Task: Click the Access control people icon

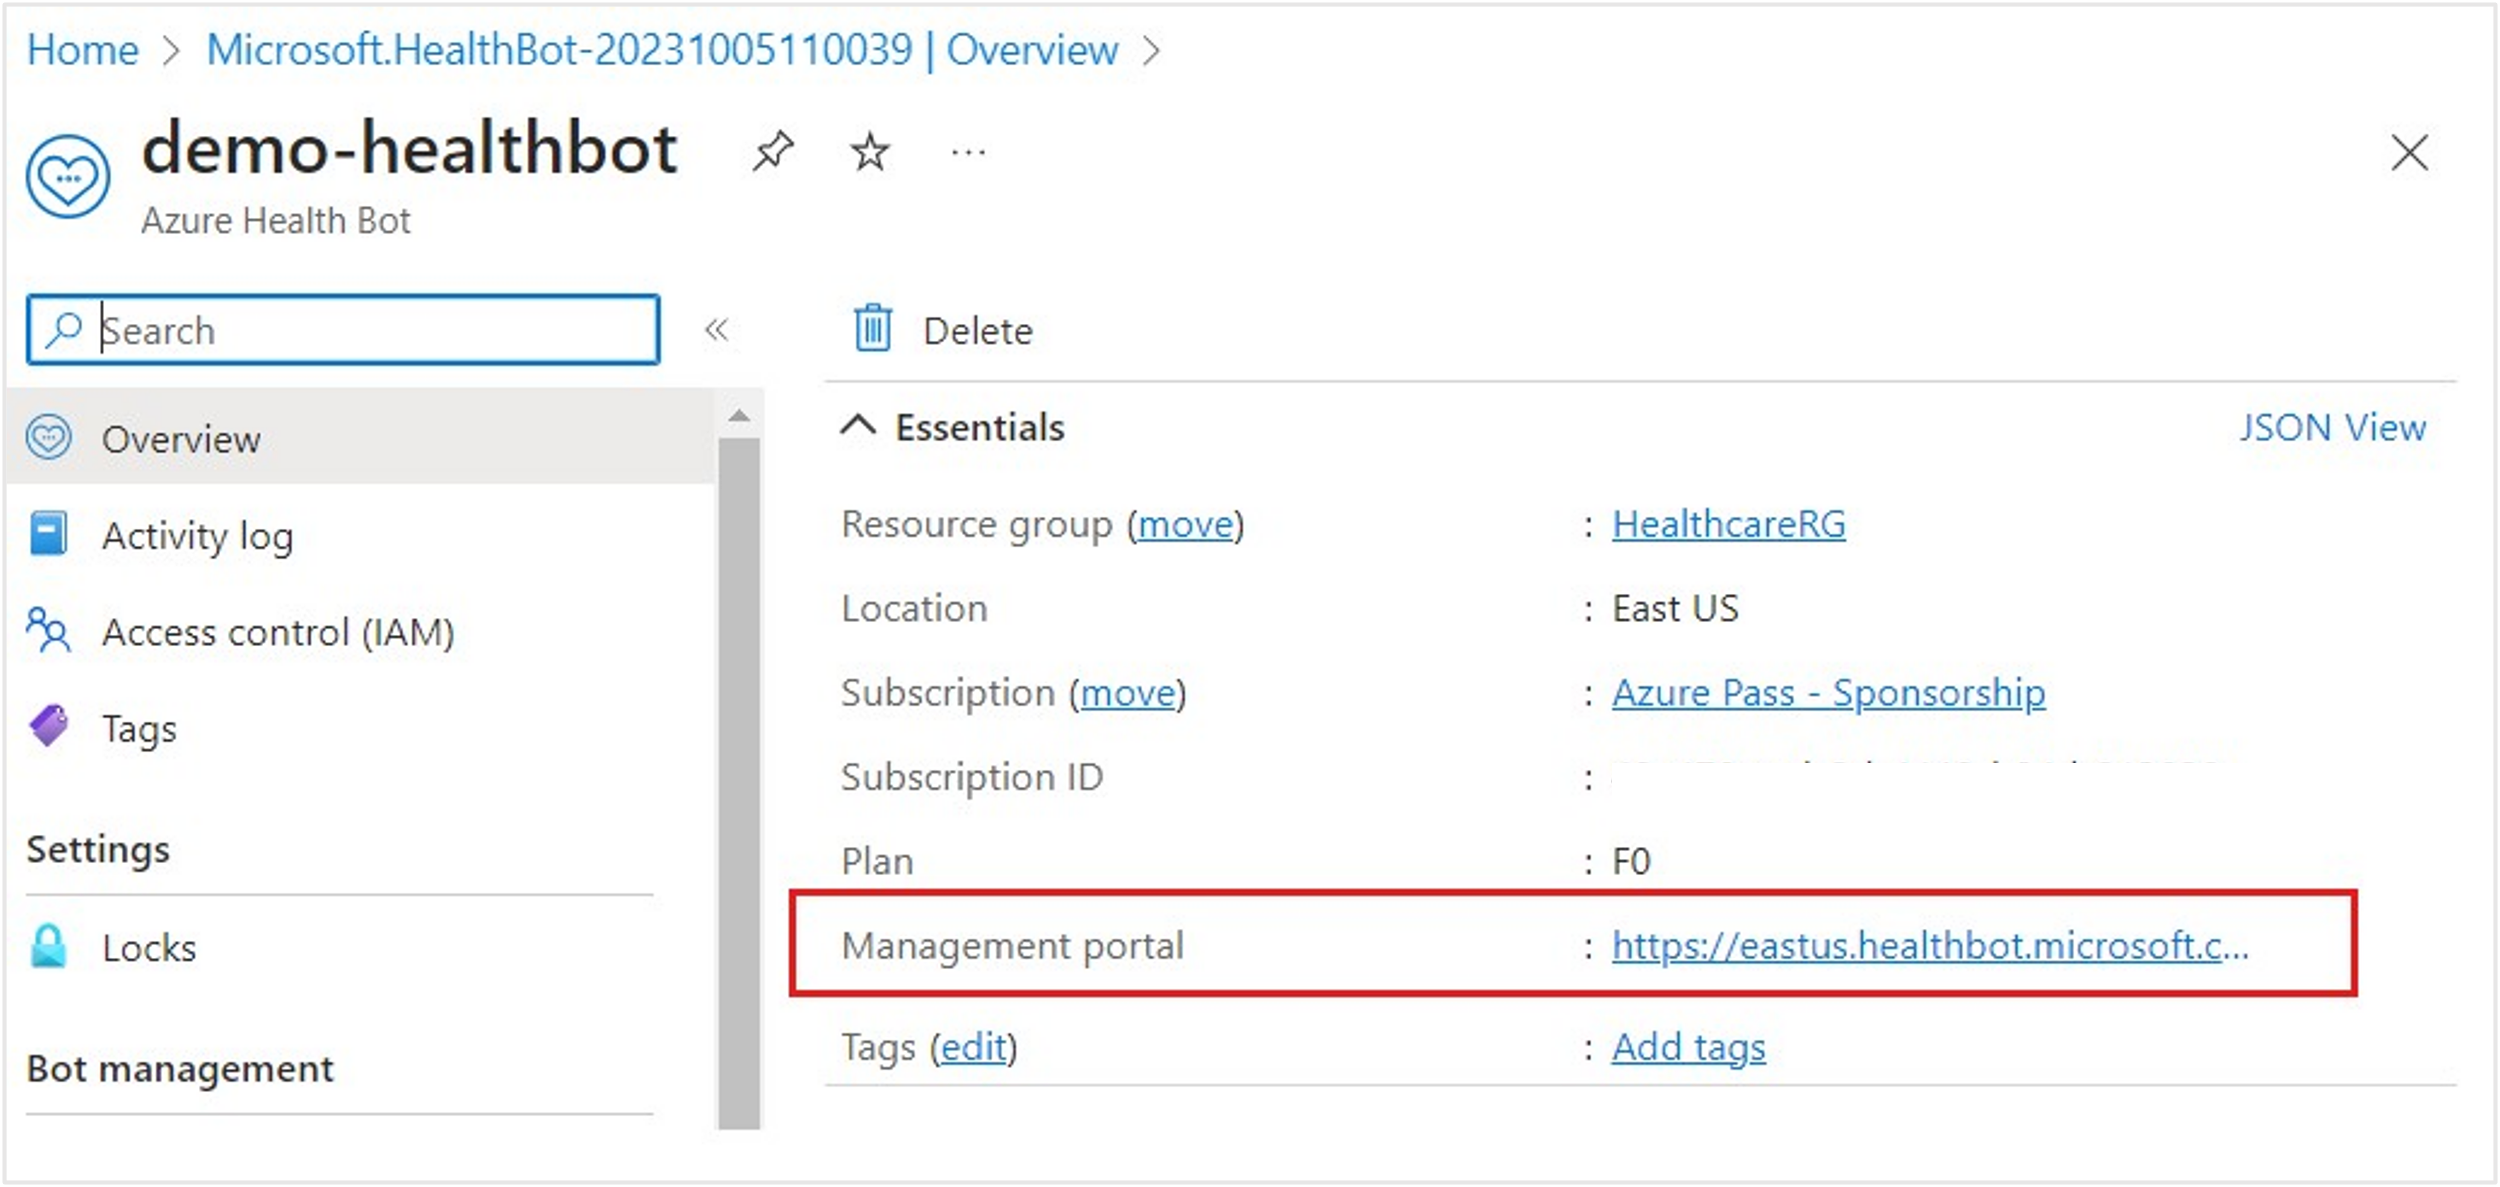Action: (x=48, y=630)
